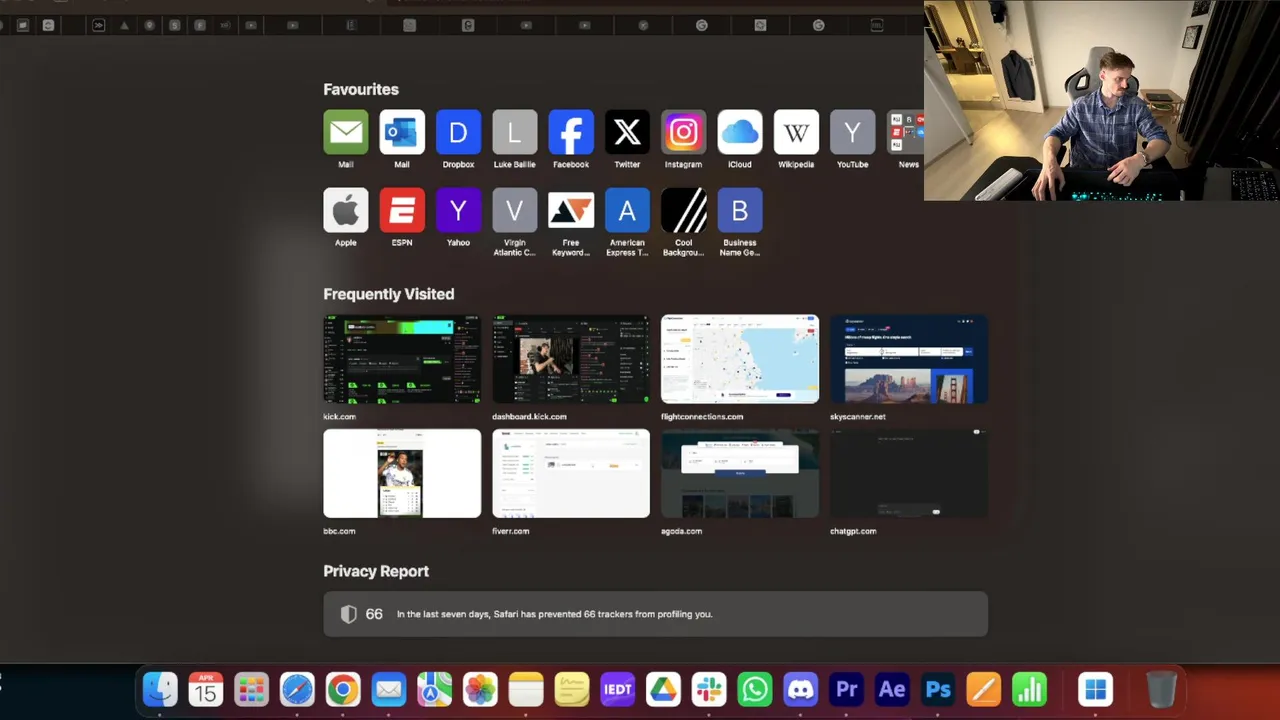Open the Facebook favourite
The height and width of the screenshot is (720, 1280).
(571, 132)
